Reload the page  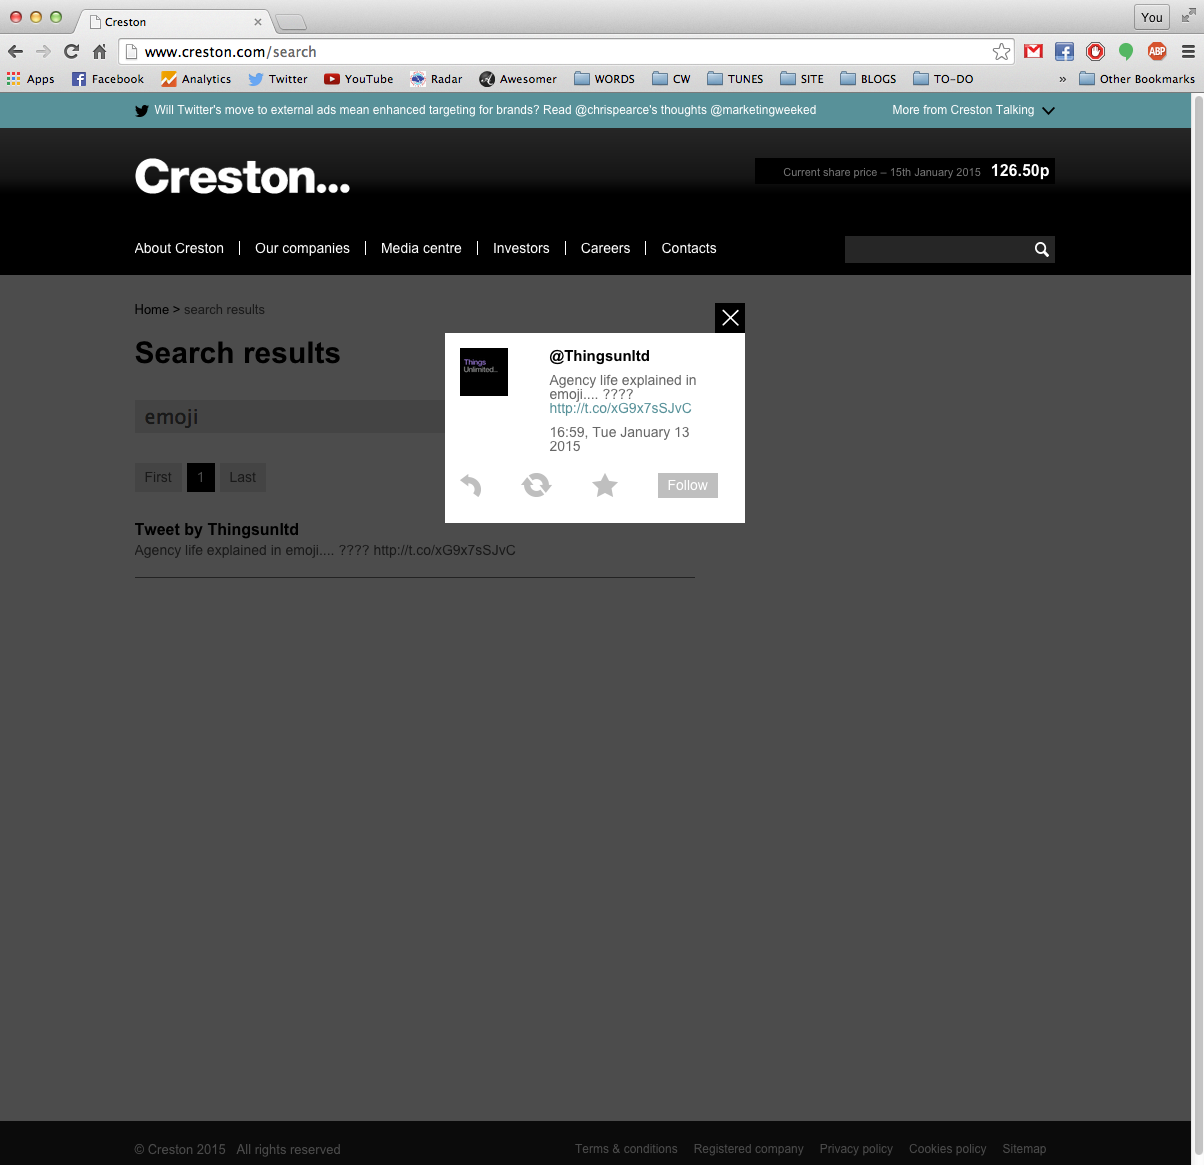coord(71,52)
